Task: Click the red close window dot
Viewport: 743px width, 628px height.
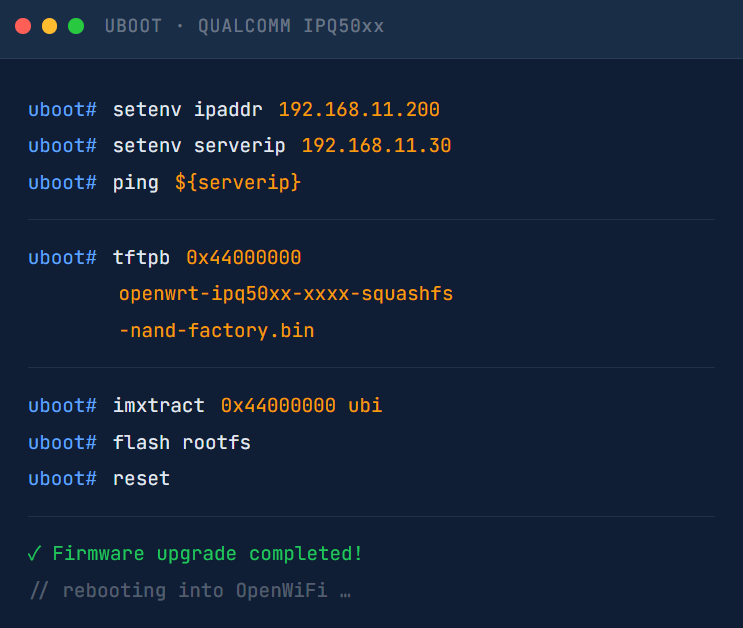Action: [23, 26]
